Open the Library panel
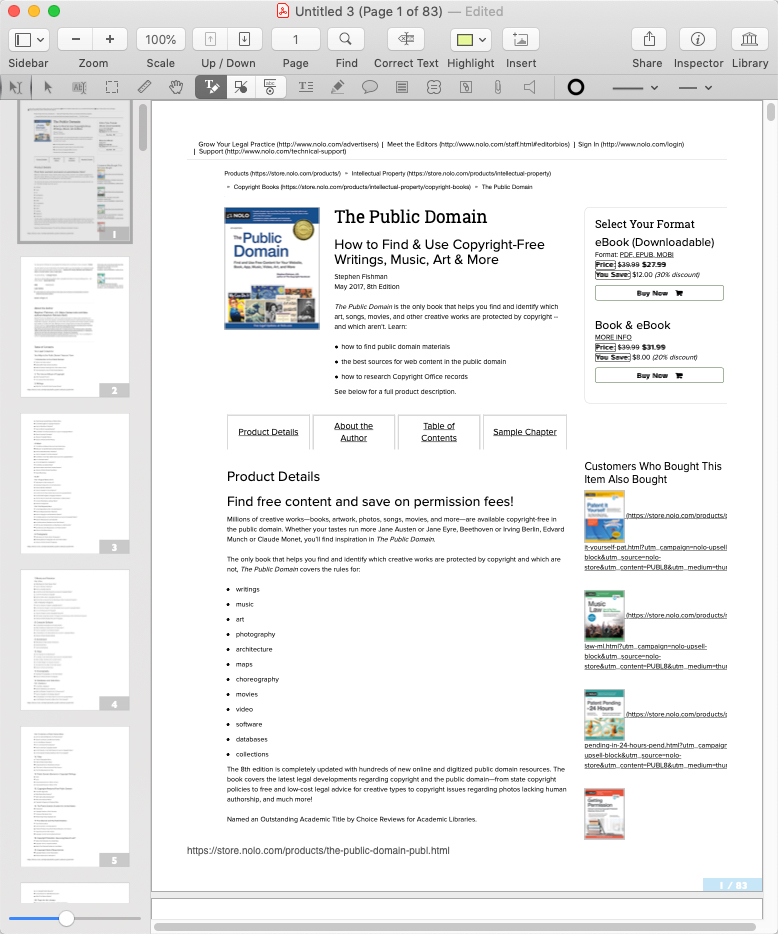Image resolution: width=778 pixels, height=934 pixels. 749,39
